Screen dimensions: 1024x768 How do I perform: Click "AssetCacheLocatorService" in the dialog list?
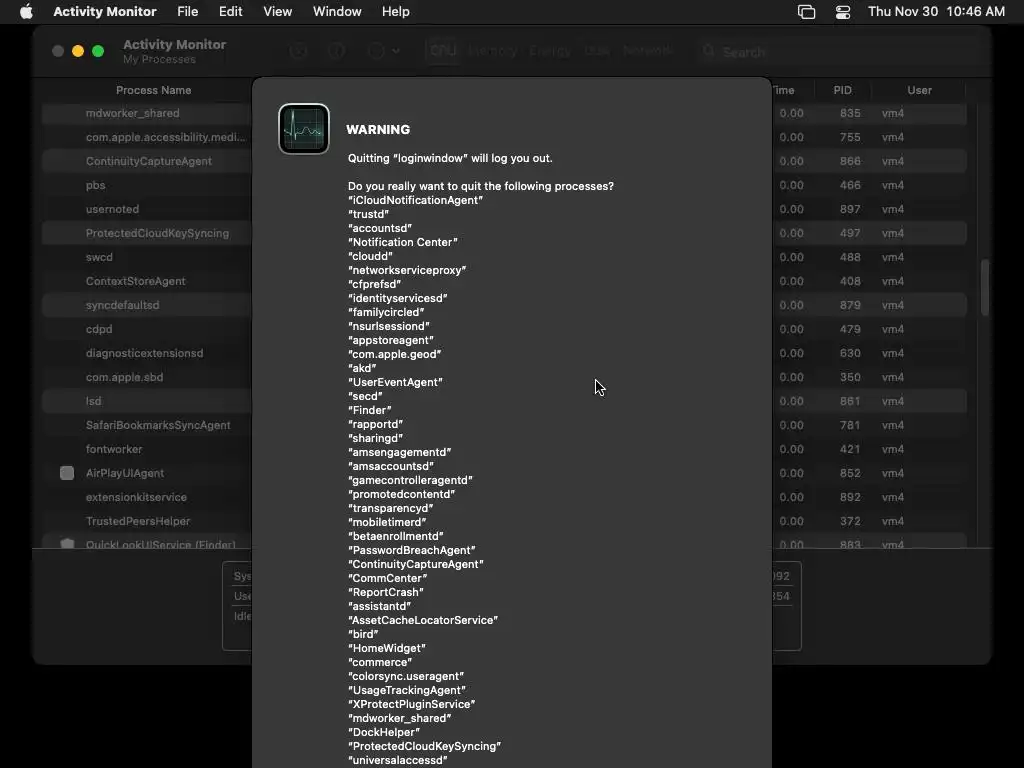click(x=423, y=620)
